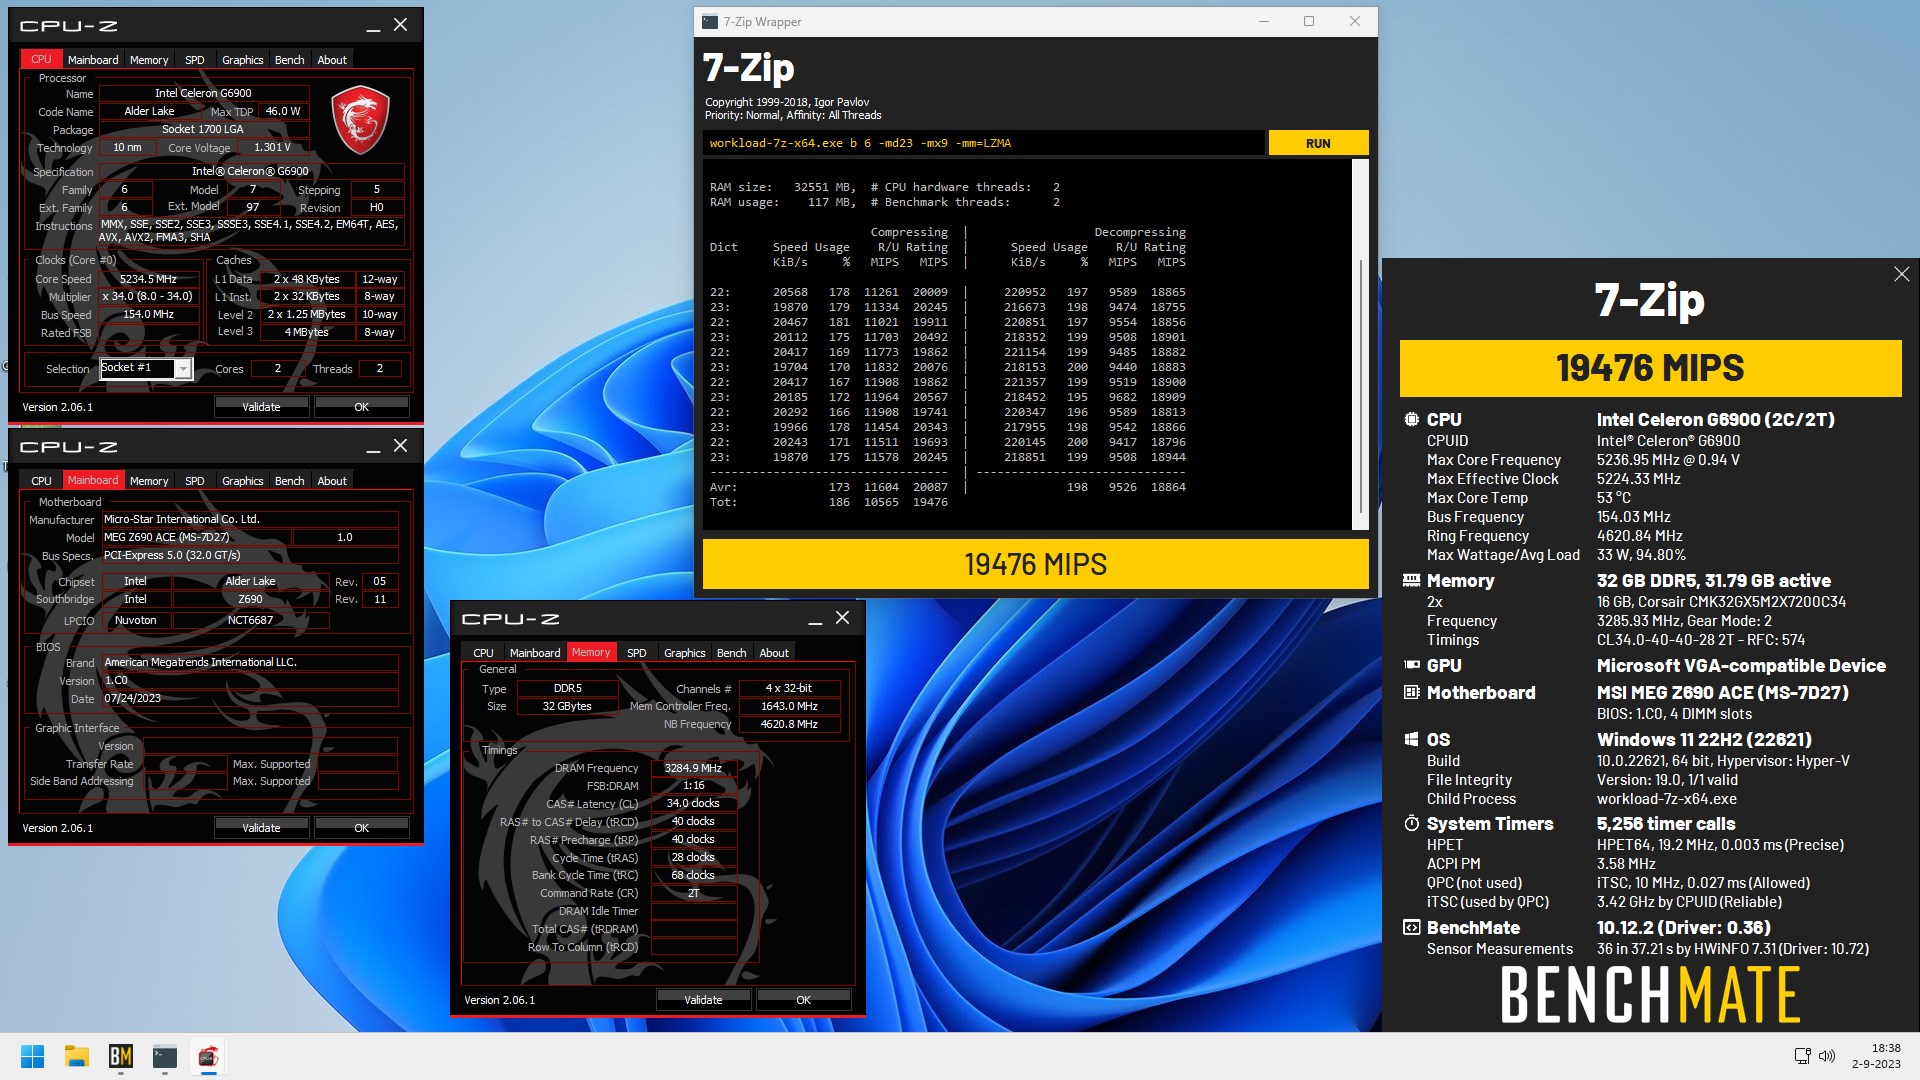This screenshot has height=1080, width=1920.
Task: Open BenchMate taskbar icon
Action: 121,1056
